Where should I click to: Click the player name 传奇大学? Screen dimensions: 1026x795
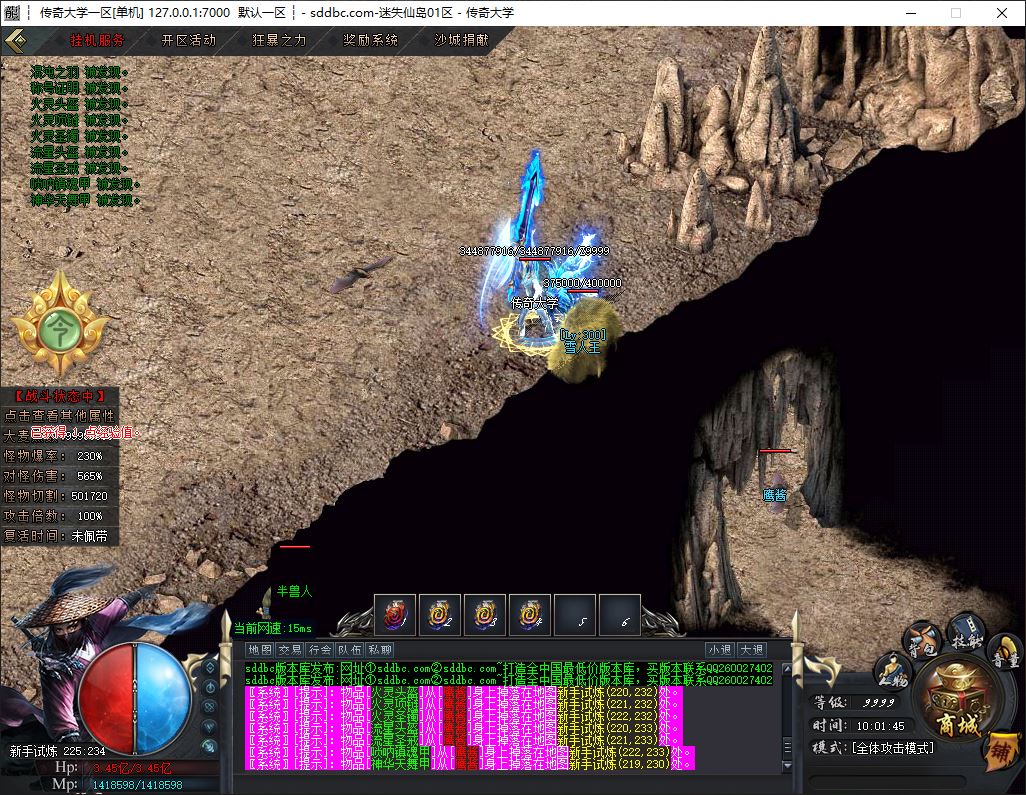[x=535, y=303]
